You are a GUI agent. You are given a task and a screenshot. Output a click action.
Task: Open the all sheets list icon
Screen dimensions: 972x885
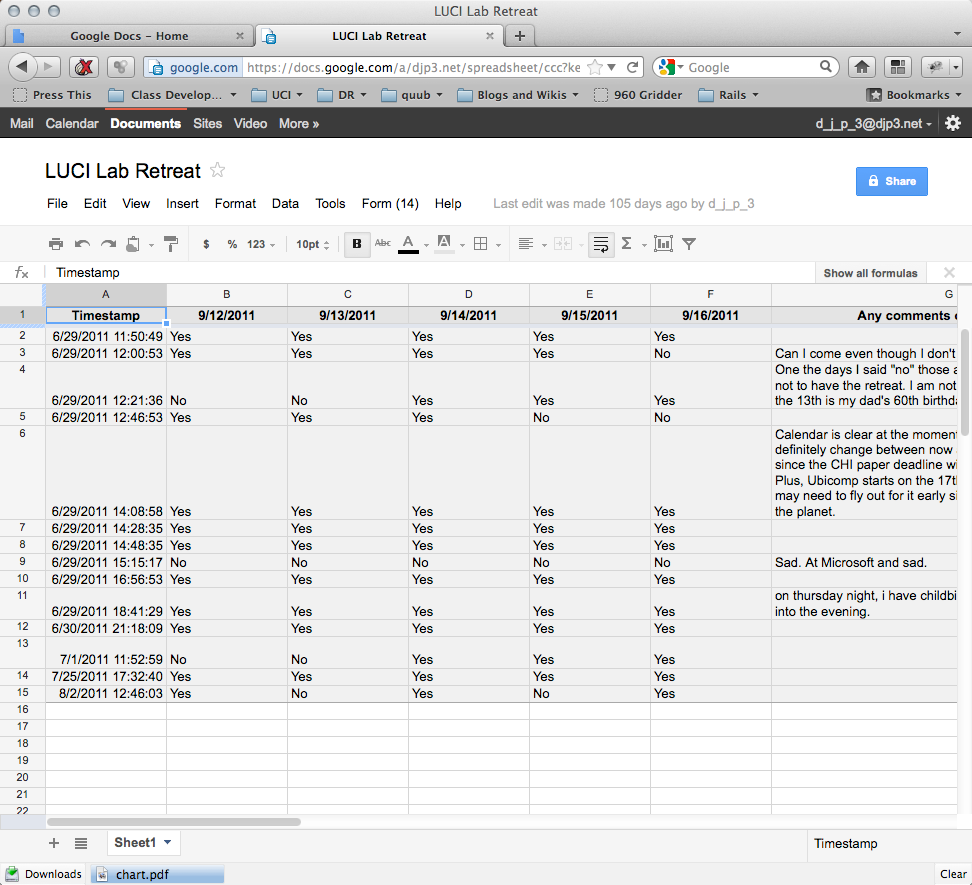click(81, 843)
